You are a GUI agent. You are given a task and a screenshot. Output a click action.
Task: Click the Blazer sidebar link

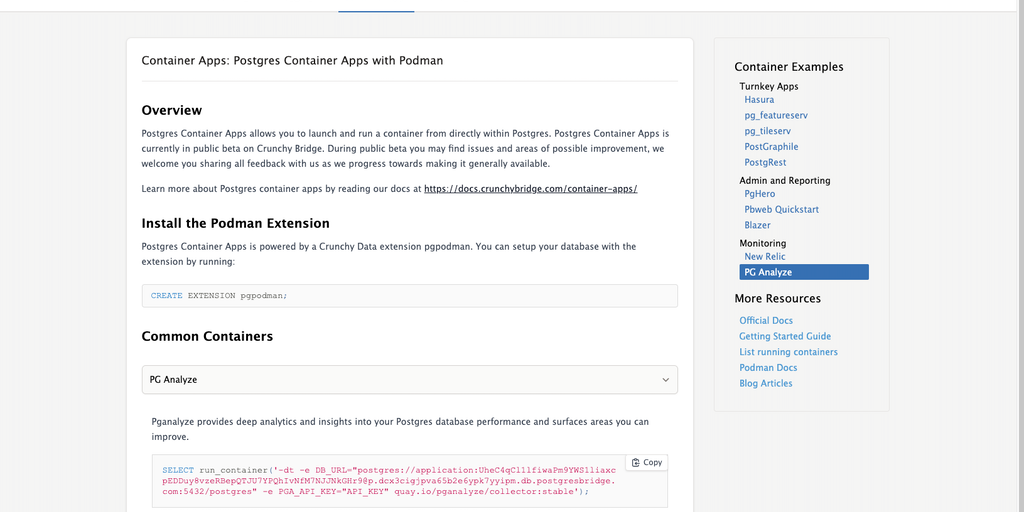click(x=757, y=225)
